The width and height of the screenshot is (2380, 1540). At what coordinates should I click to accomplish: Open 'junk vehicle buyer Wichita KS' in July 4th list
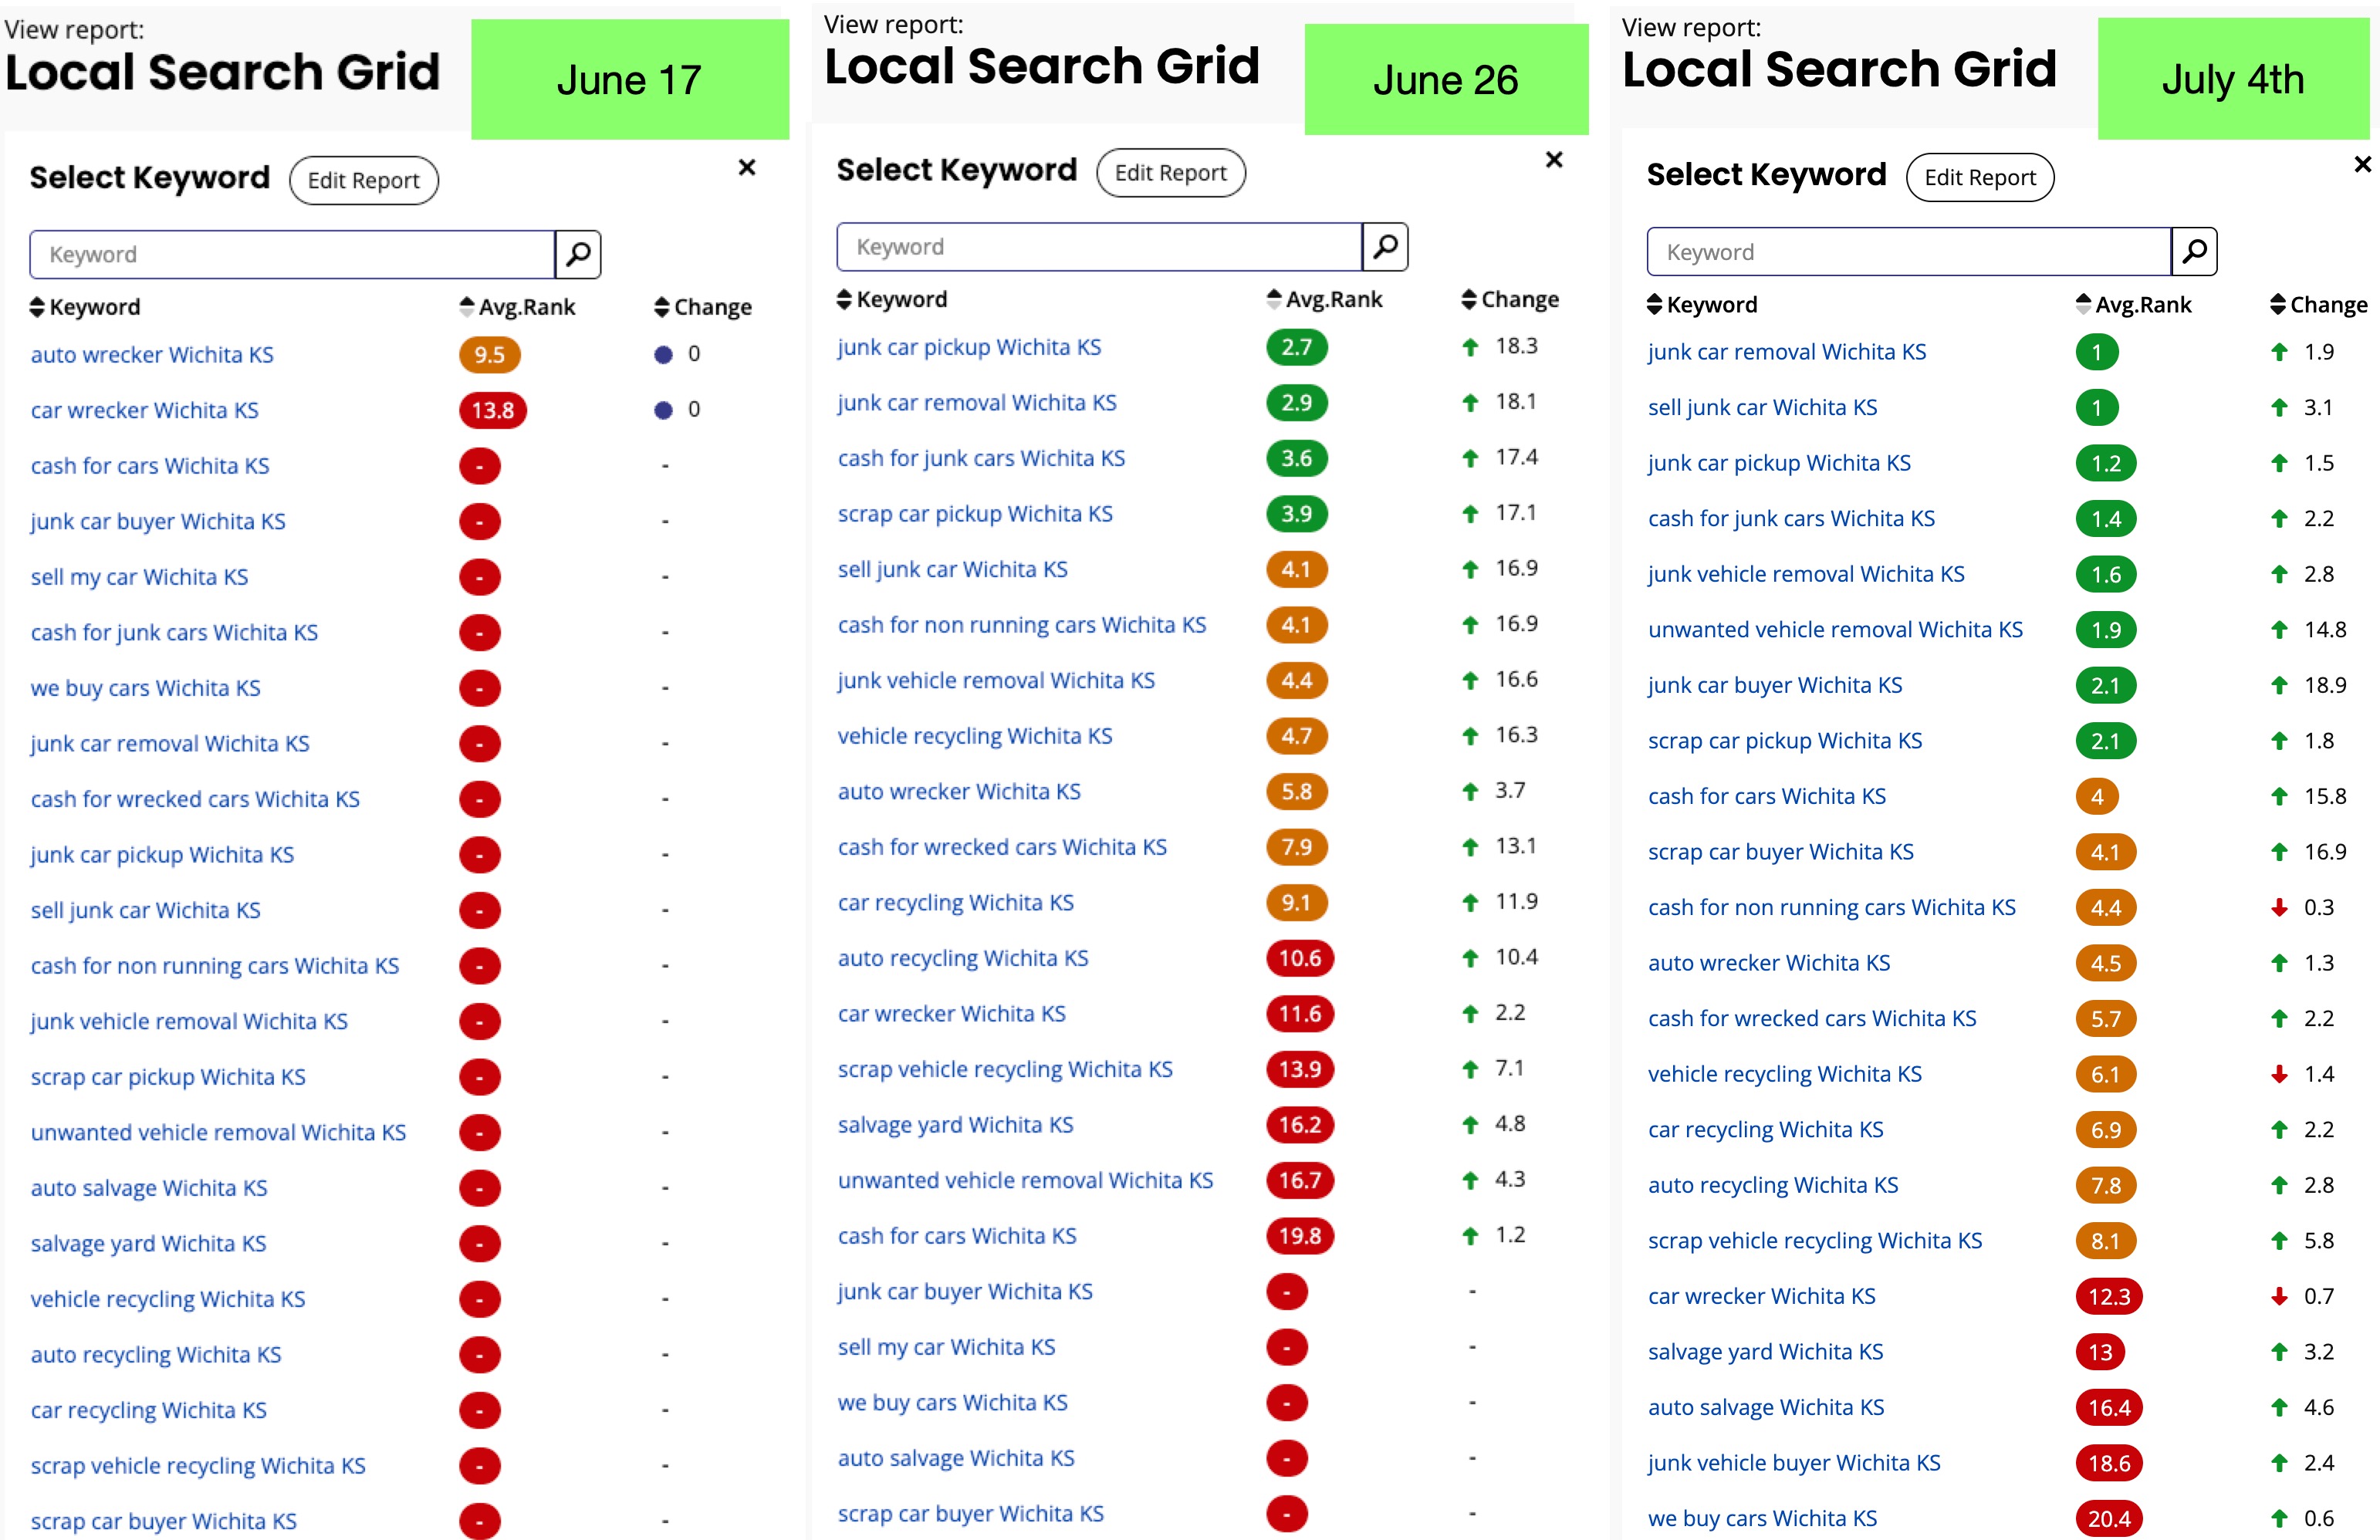(1794, 1463)
